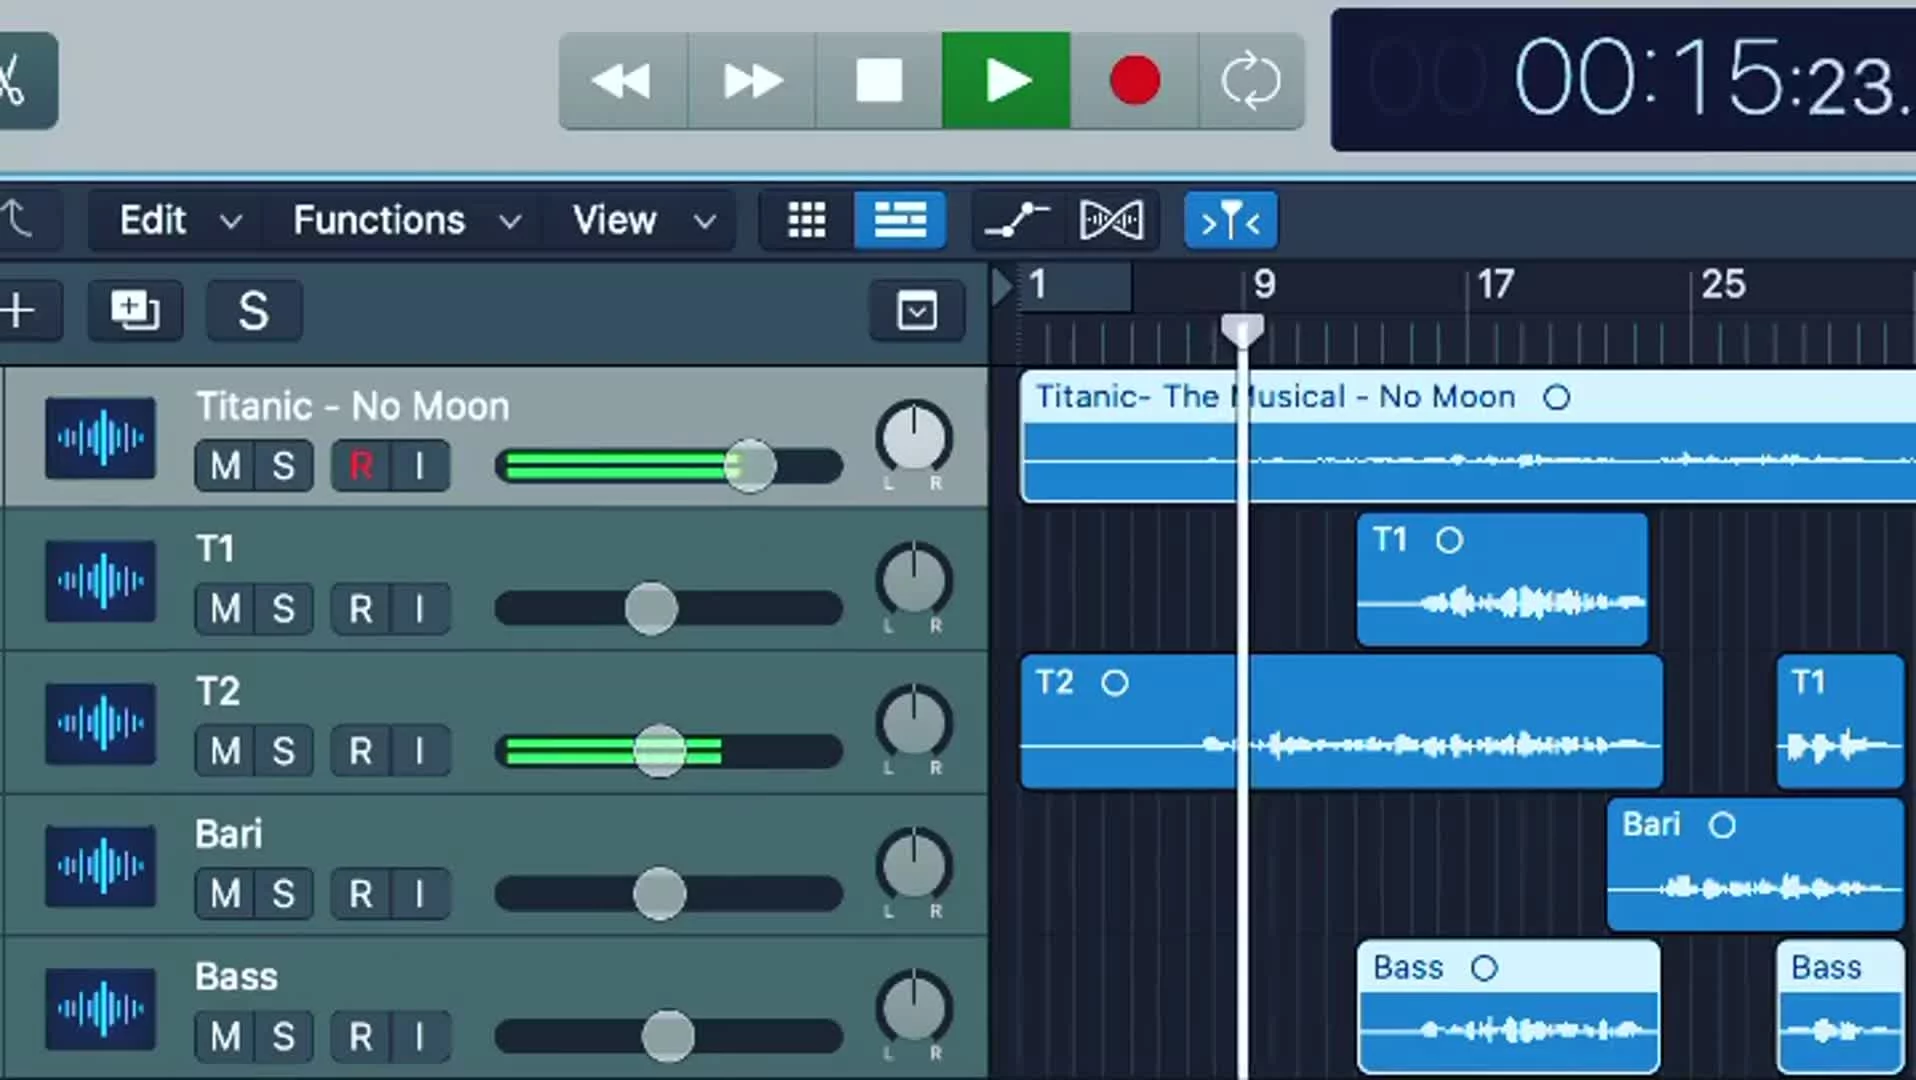1916x1080 pixels.
Task: Open the View menu
Action: [x=640, y=220]
